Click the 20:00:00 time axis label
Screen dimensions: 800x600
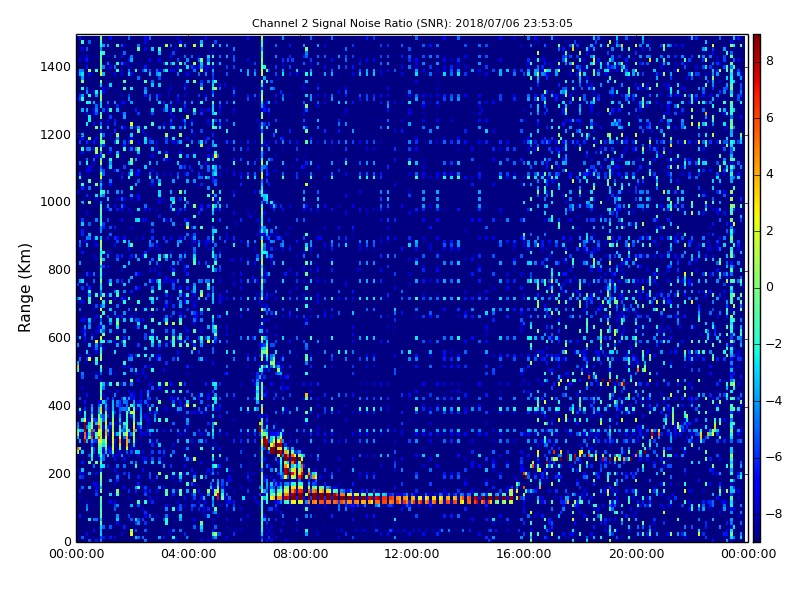pos(636,554)
